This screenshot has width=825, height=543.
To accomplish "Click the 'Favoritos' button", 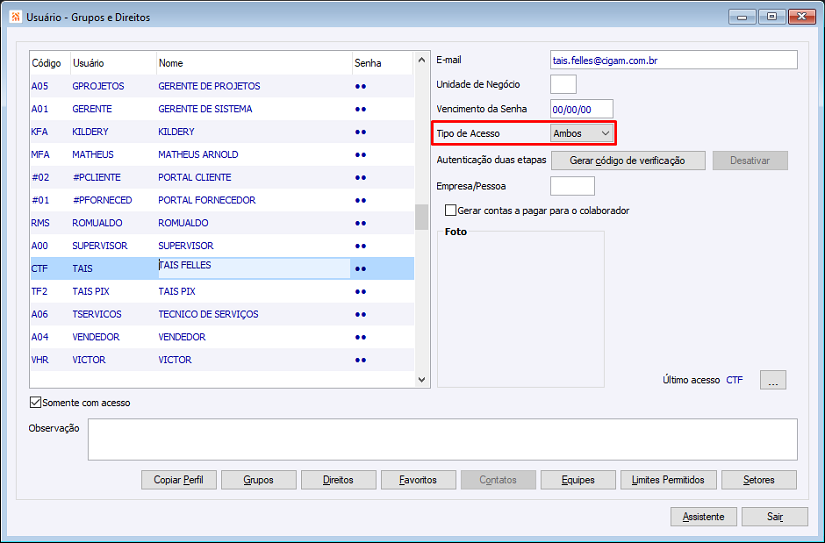I will tap(418, 480).
